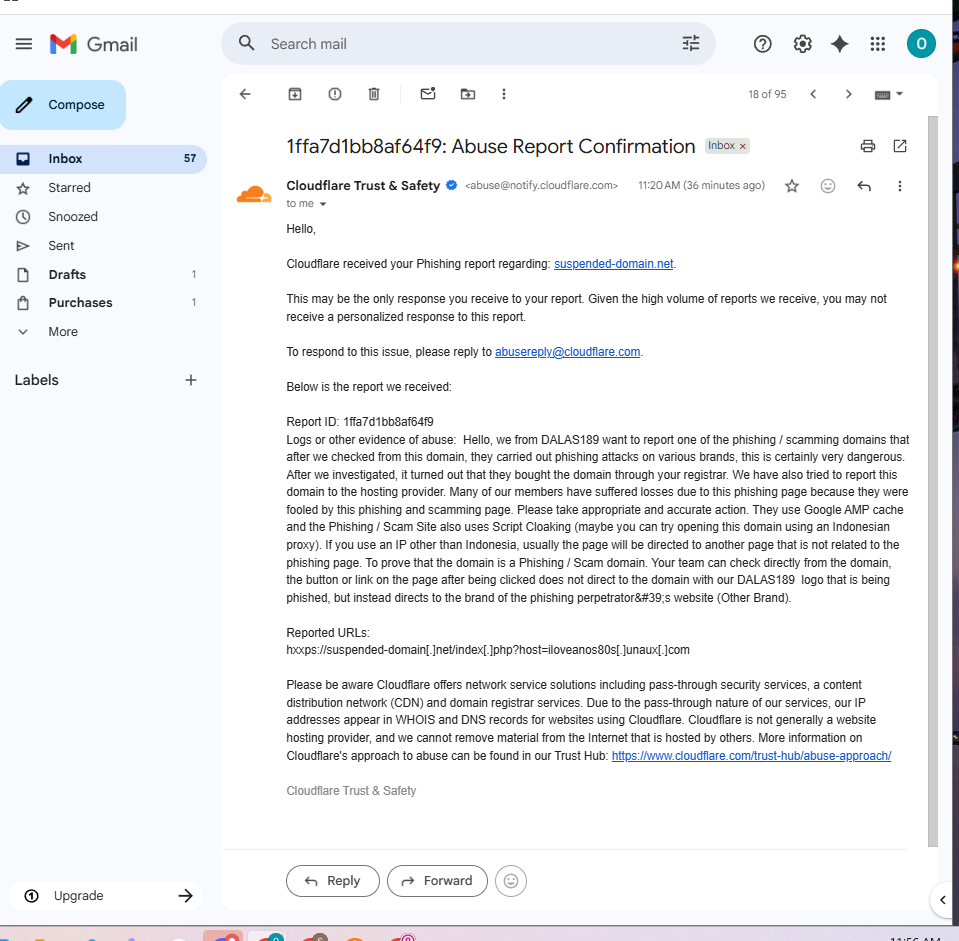This screenshot has height=941, width=959.
Task: Click the Cloudflare sender avatar
Action: tap(254, 195)
